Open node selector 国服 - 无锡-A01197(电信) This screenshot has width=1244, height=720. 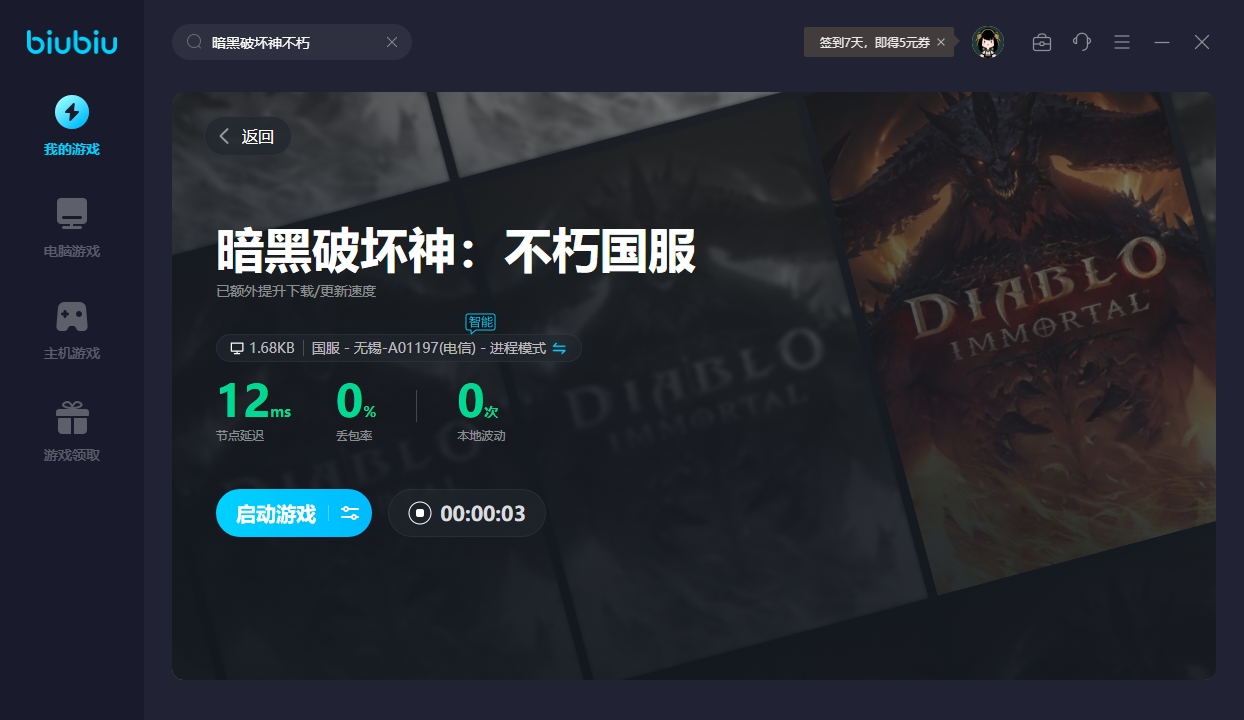coord(430,348)
